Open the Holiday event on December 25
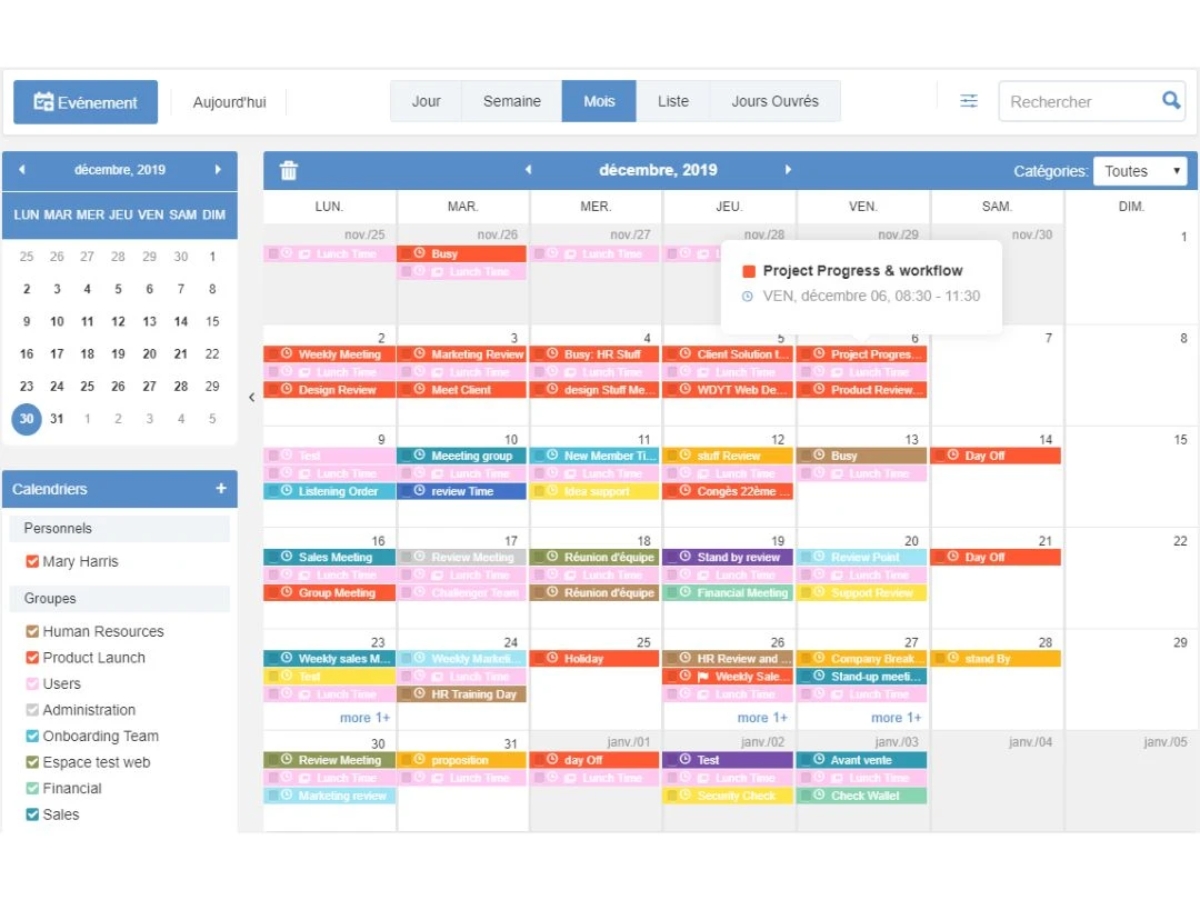Viewport: 1200px width, 900px height. [595, 659]
